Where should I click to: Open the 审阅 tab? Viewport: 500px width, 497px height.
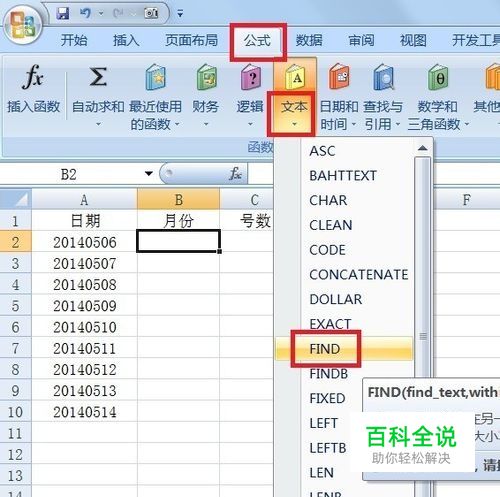(x=361, y=40)
